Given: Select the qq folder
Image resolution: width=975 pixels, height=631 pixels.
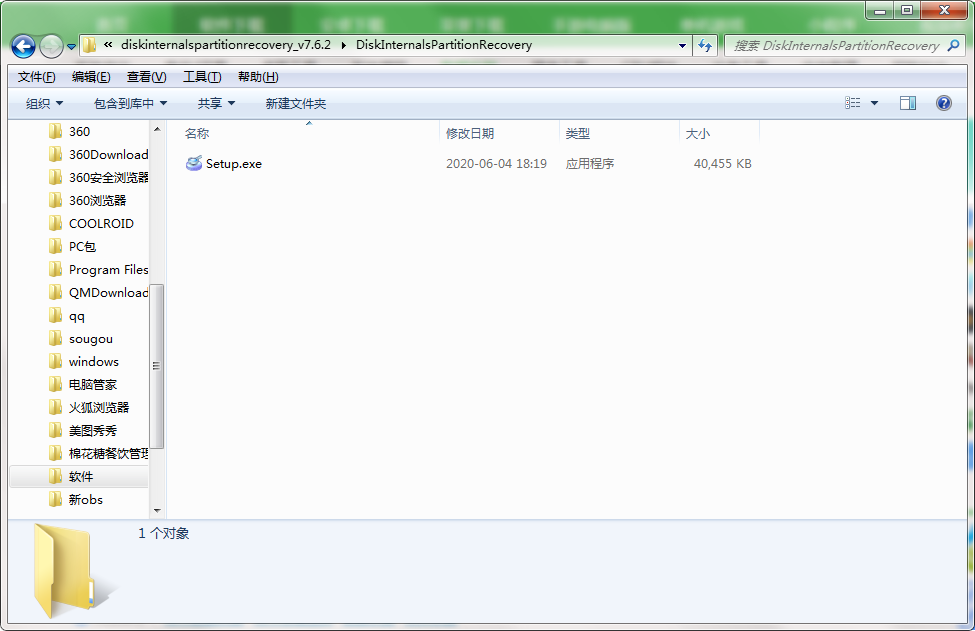Looking at the screenshot, I should tap(67, 316).
